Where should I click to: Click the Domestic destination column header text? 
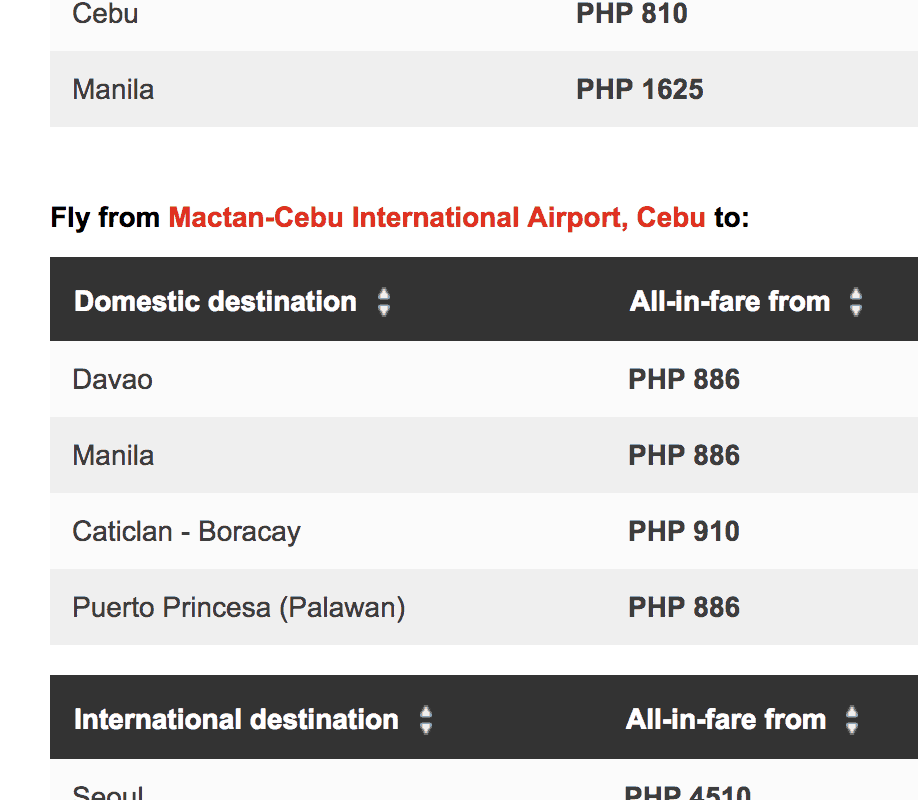pyautogui.click(x=215, y=302)
